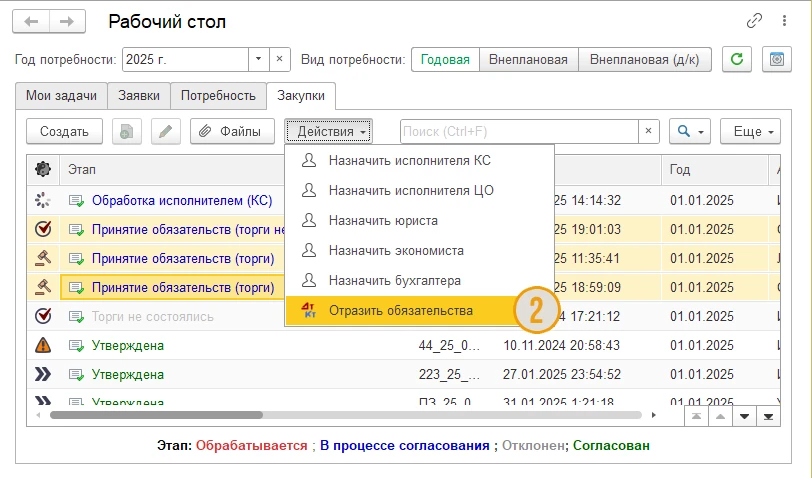
Task: Select row Обработка исполнителем (КС)
Action: [x=404, y=200]
